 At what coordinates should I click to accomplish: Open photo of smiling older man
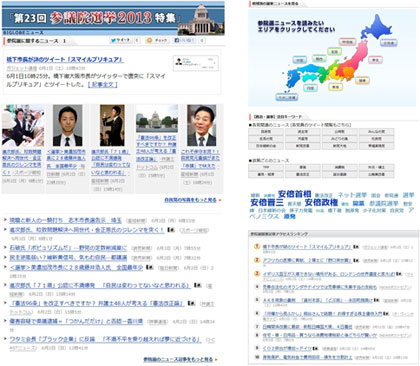[201, 125]
